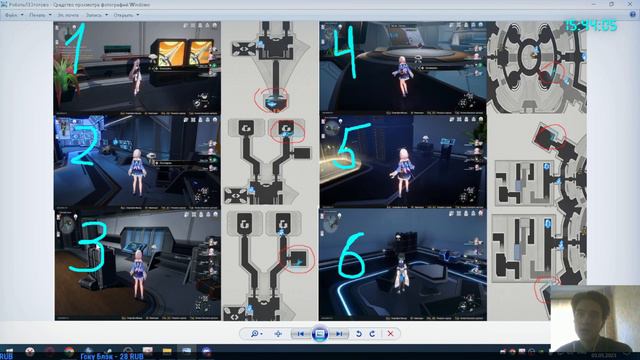Viewport: 640px width, 360px height.
Task: Maximize or restore the Photo Viewer window
Action: (611, 4)
